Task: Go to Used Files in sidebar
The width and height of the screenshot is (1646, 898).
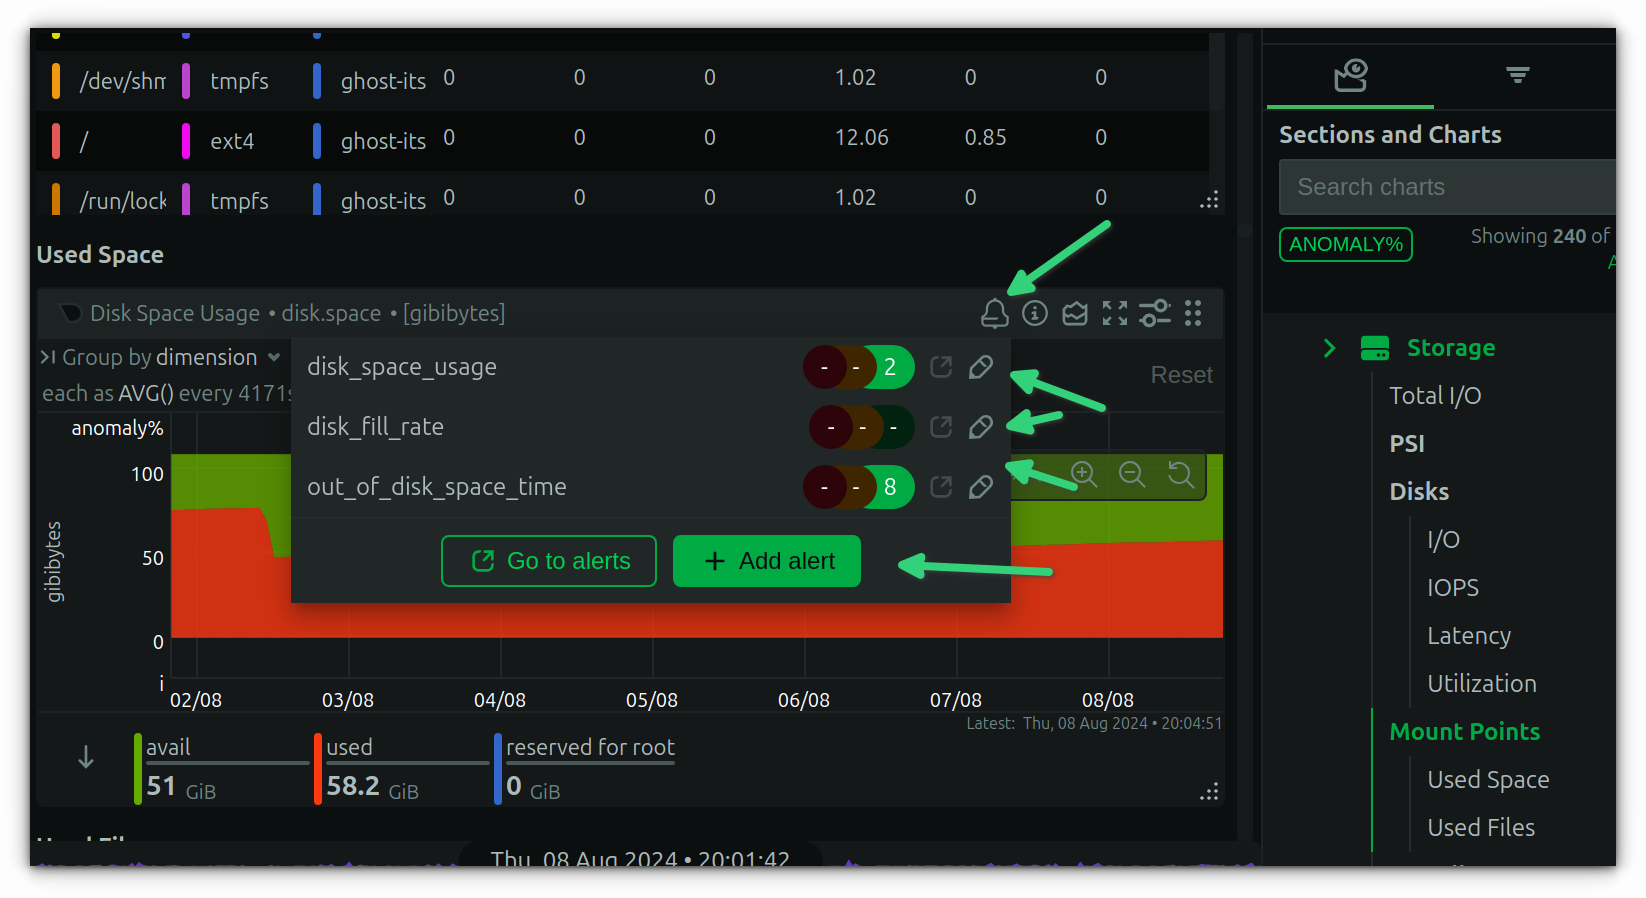Action: click(x=1481, y=828)
